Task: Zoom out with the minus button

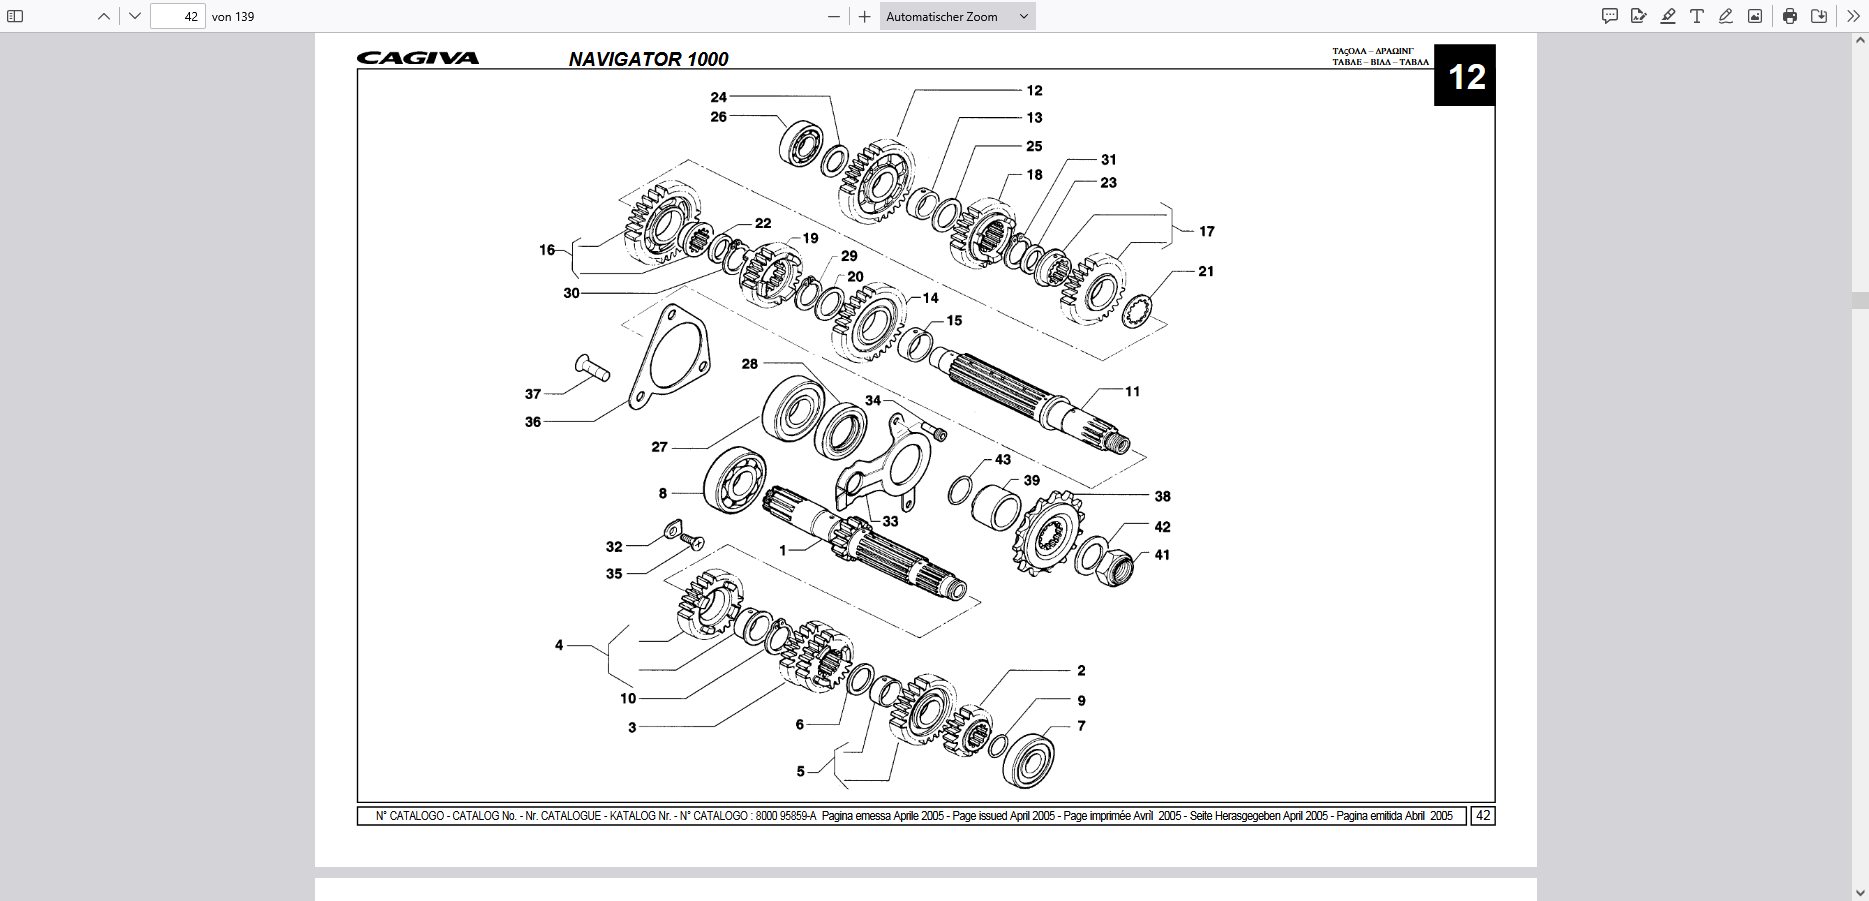Action: [x=834, y=16]
